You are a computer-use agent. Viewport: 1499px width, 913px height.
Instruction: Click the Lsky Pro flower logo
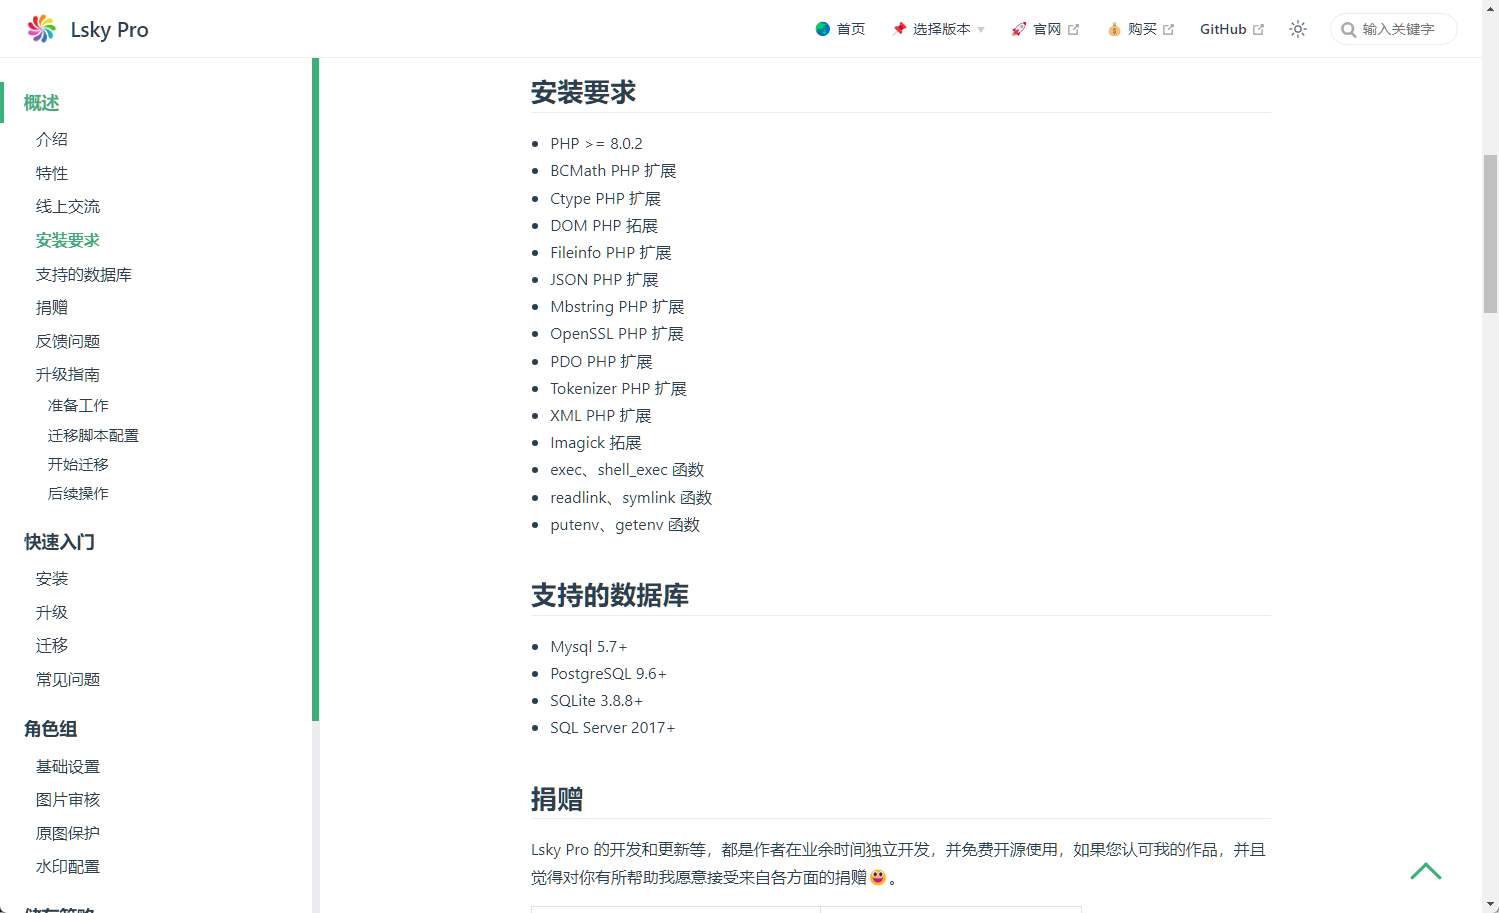41,29
